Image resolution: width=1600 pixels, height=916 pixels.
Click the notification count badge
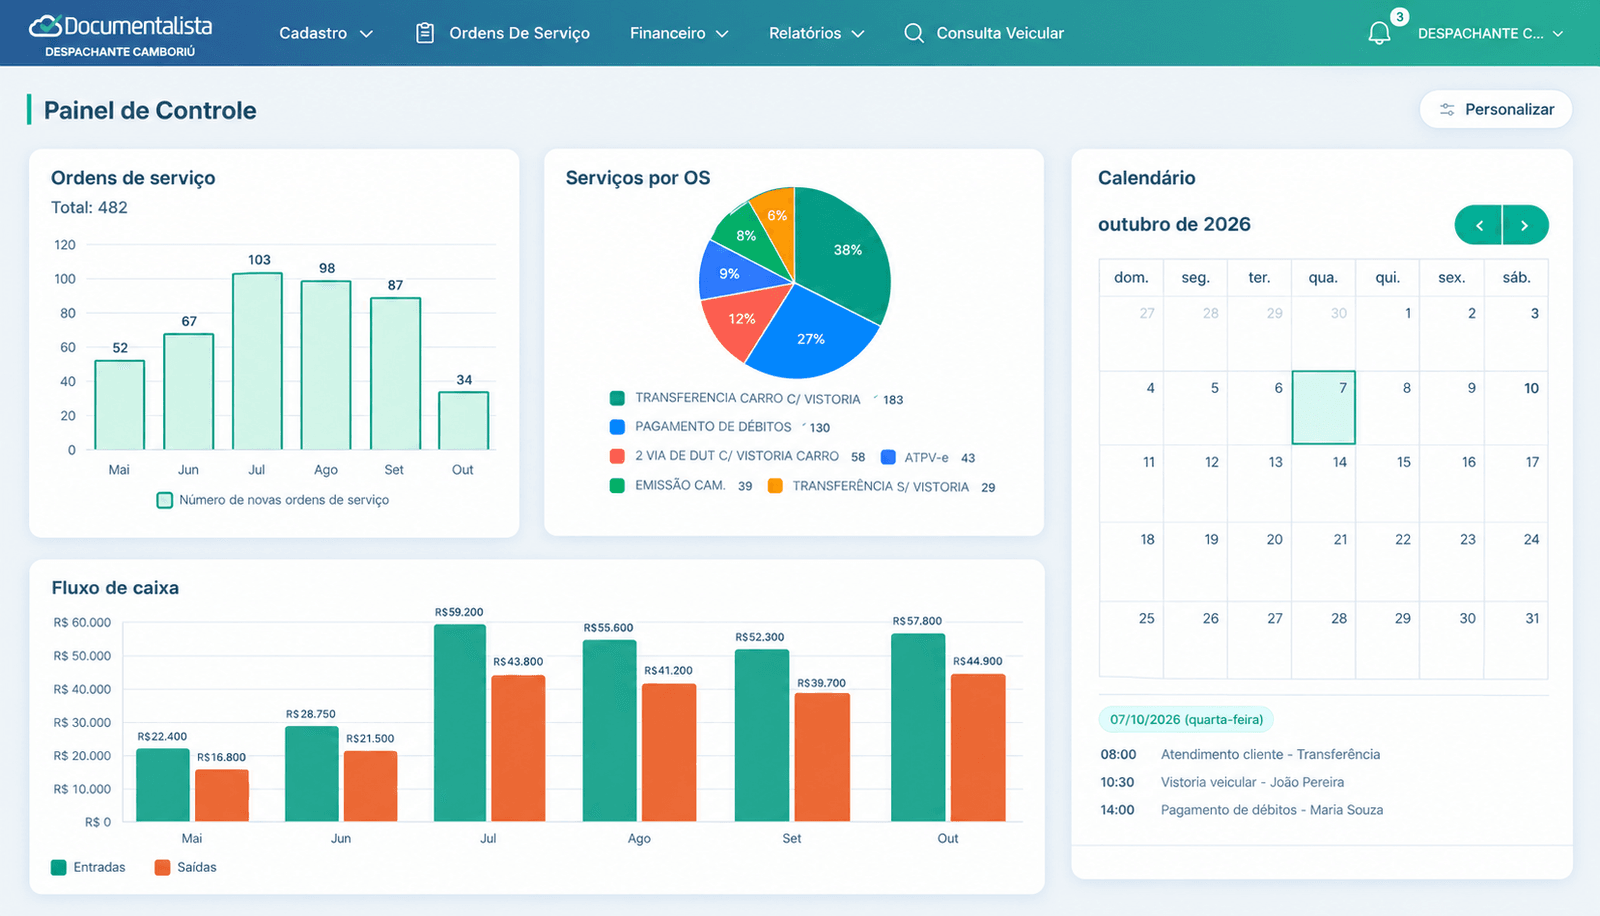[1399, 17]
